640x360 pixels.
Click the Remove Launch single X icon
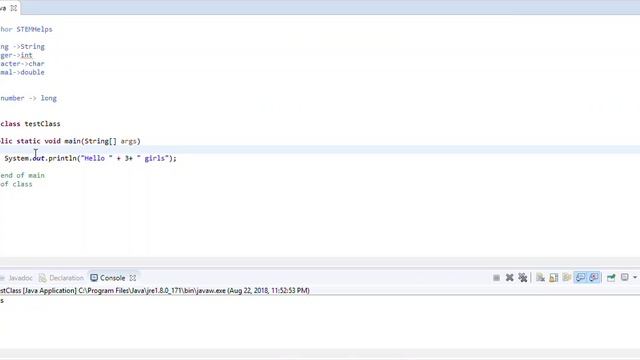click(509, 278)
